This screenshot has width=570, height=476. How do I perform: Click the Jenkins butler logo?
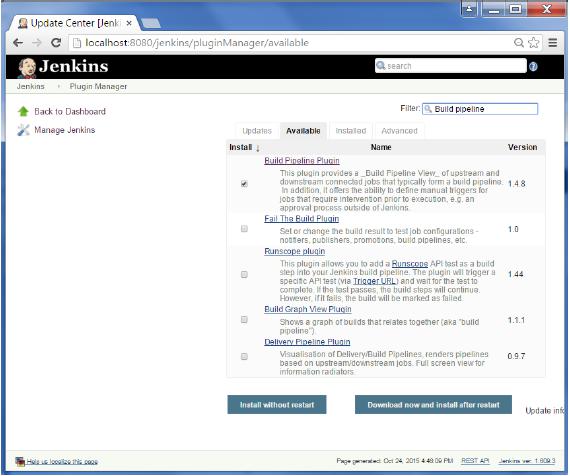pyautogui.click(x=27, y=67)
